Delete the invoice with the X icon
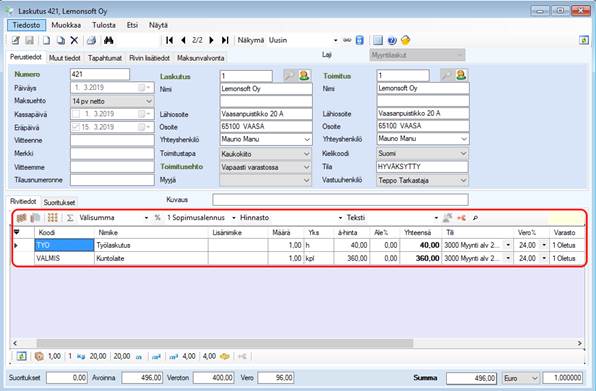Viewport: 596px width, 391px height. [74, 40]
